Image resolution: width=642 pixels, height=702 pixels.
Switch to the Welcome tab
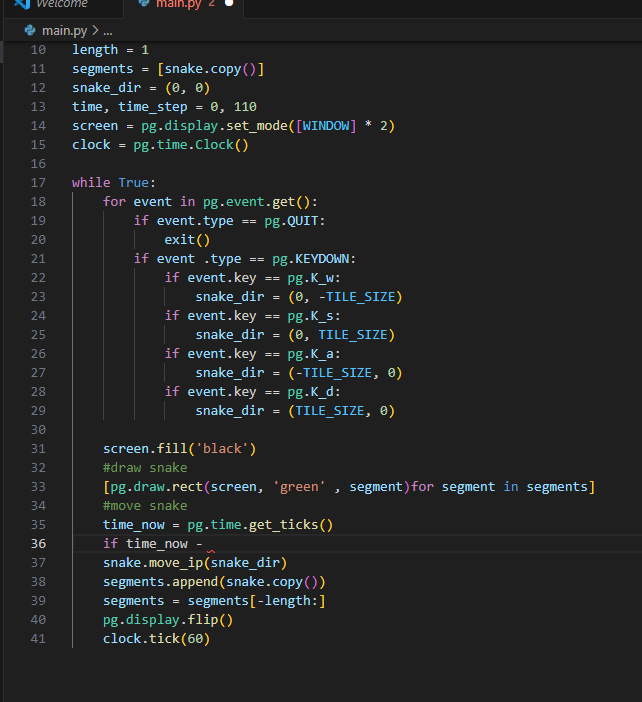(60, 5)
